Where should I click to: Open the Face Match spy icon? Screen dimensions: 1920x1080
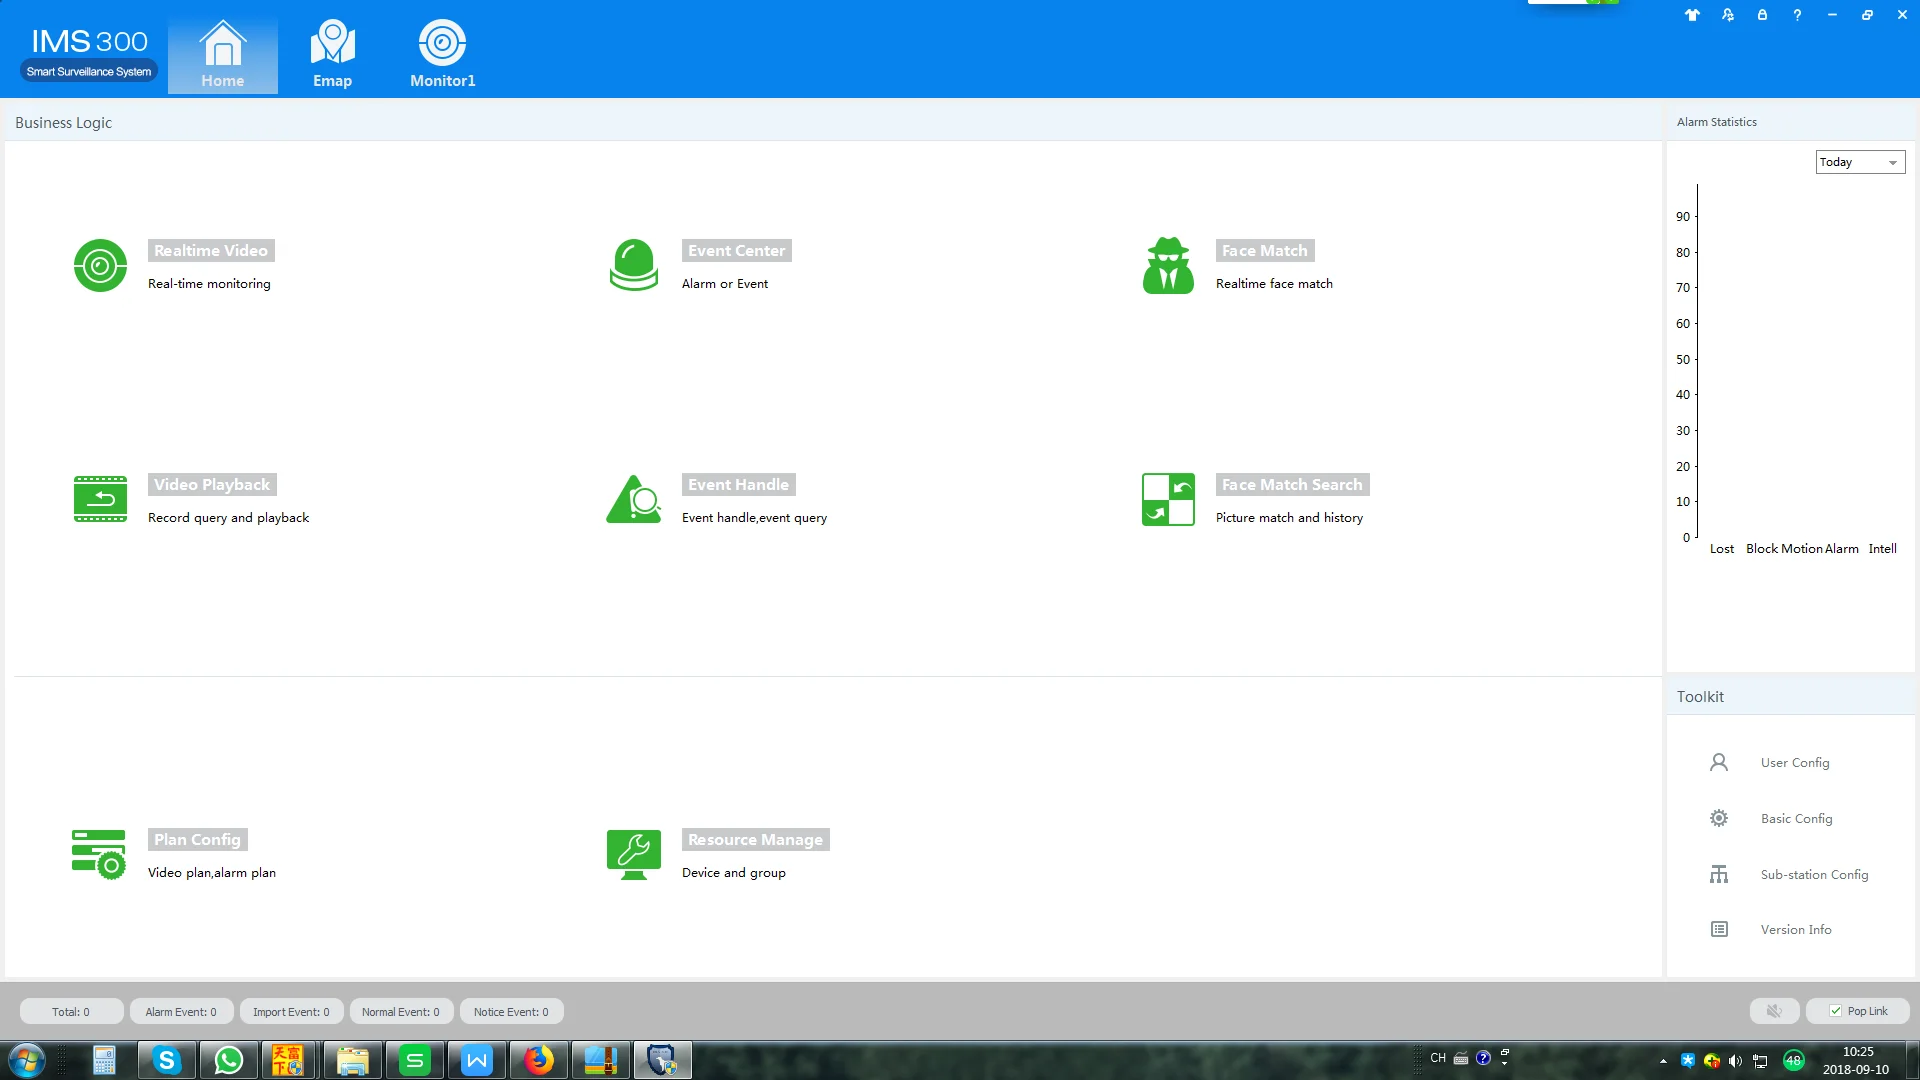(1168, 265)
